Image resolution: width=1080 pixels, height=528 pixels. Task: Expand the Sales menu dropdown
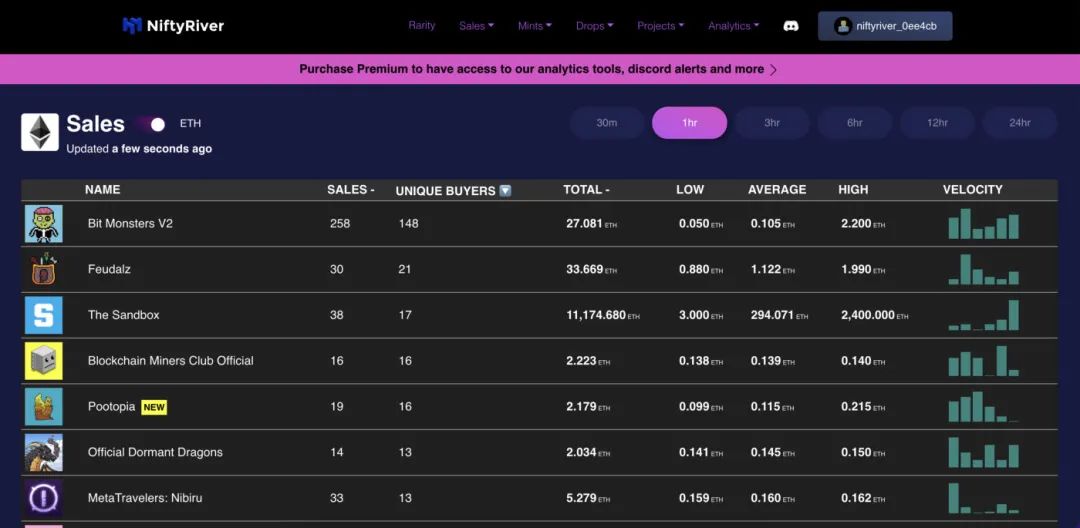(x=477, y=26)
